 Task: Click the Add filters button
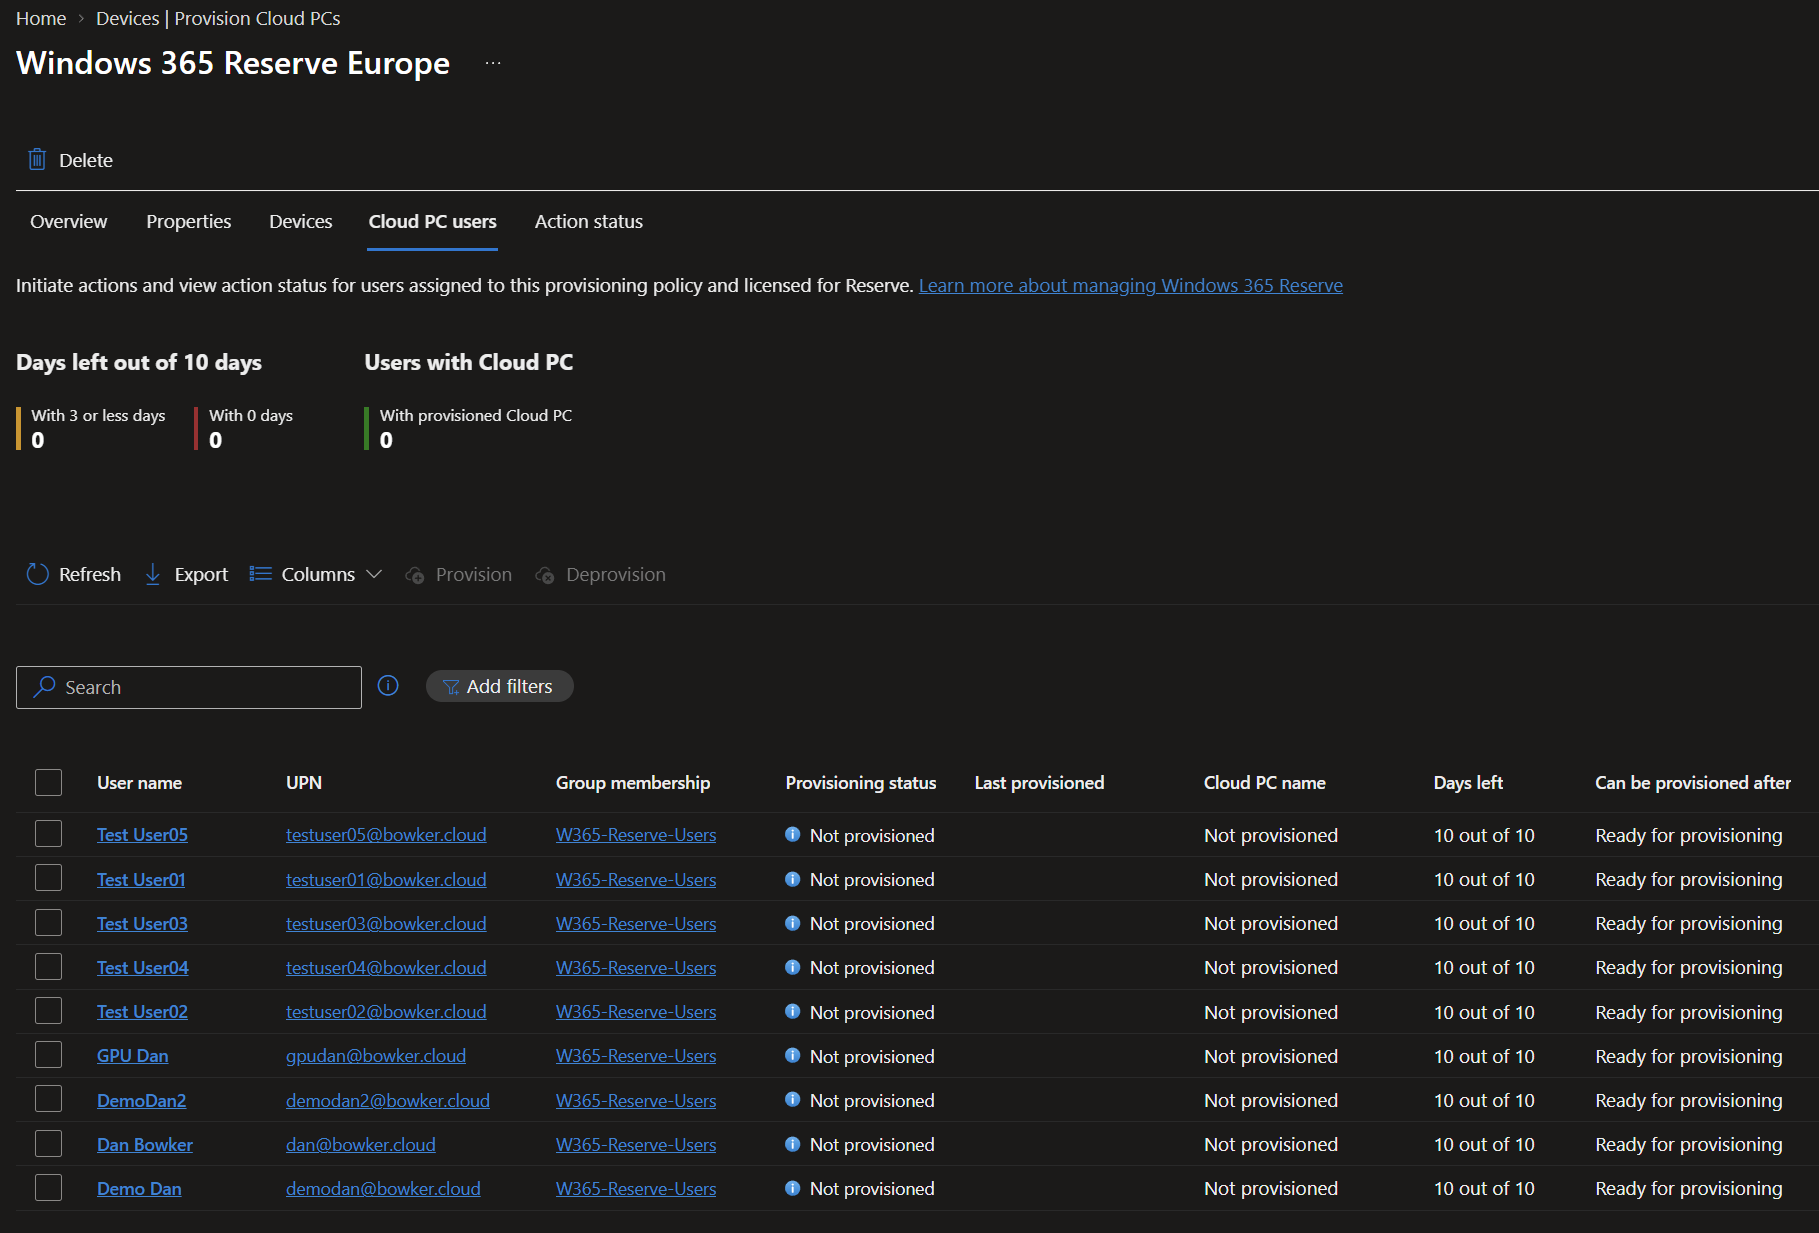click(499, 686)
